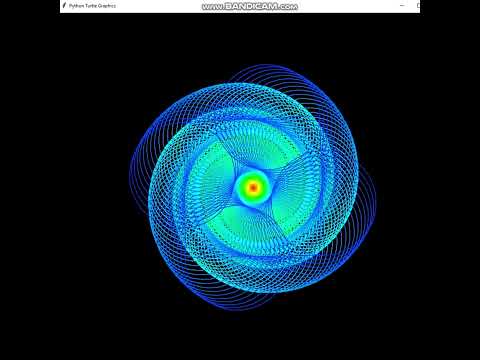
Task: Minimize the Python Turtle Graphics window
Action: (x=402, y=5)
